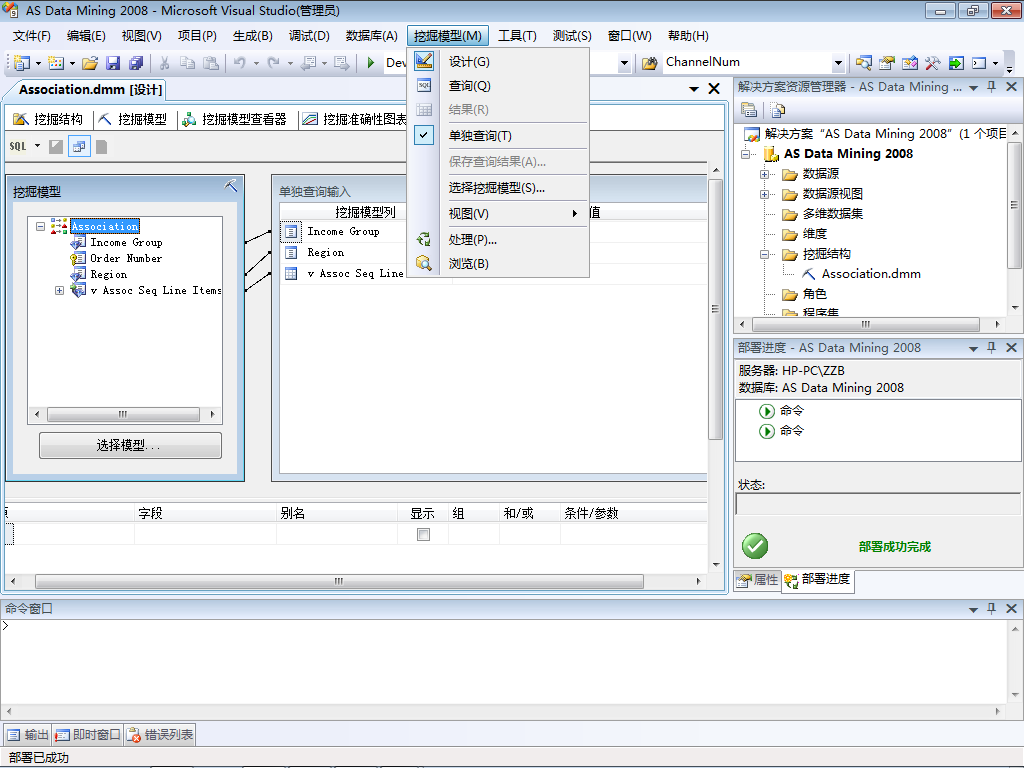This screenshot has width=1024, height=768.
Task: Close the Association.dmm document tab with X
Action: [714, 89]
